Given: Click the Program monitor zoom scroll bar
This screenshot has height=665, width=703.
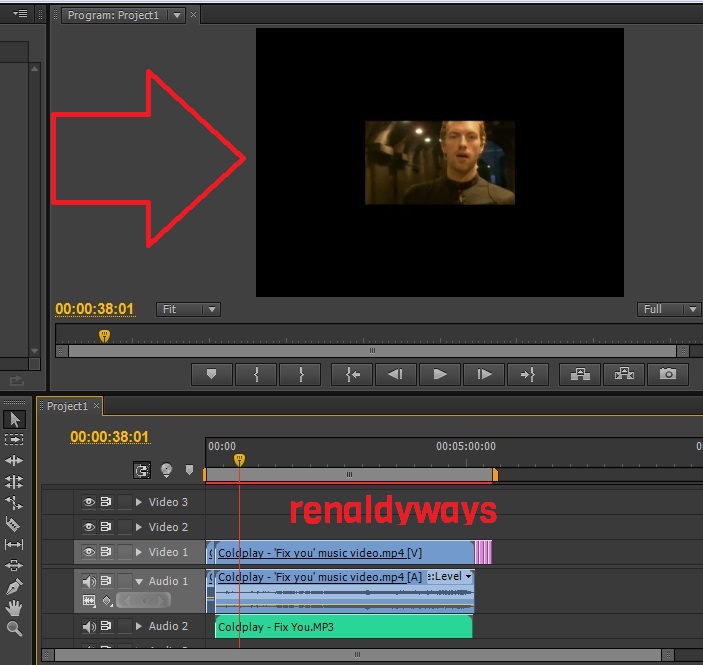Looking at the screenshot, I should point(373,351).
